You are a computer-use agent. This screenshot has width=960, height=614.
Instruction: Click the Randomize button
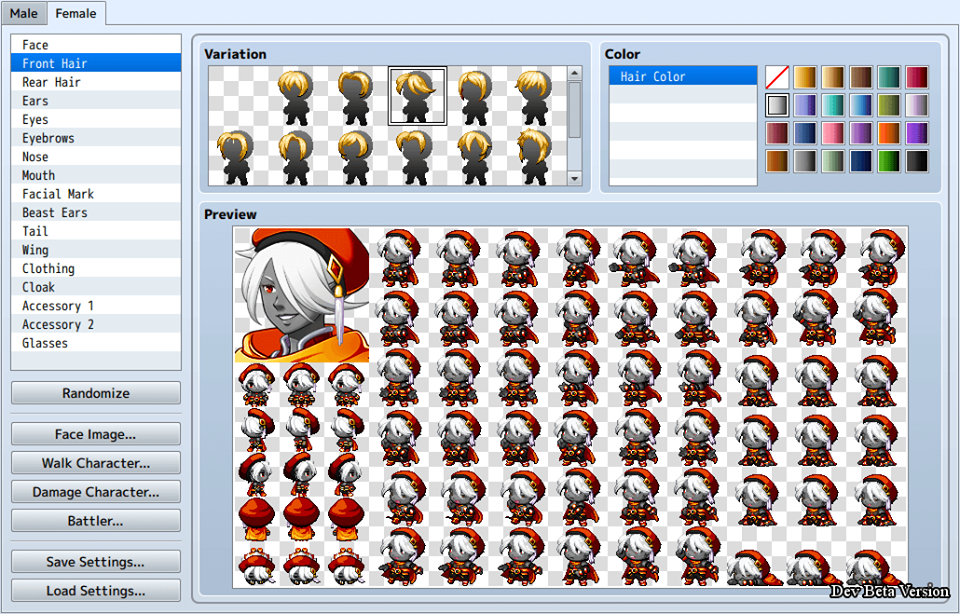coord(96,393)
